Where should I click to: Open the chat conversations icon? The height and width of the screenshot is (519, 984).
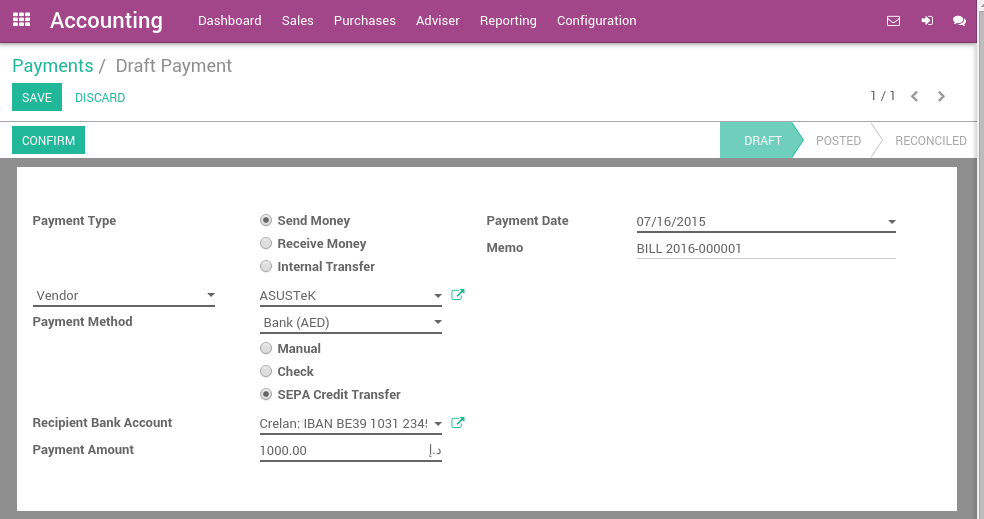coord(960,21)
